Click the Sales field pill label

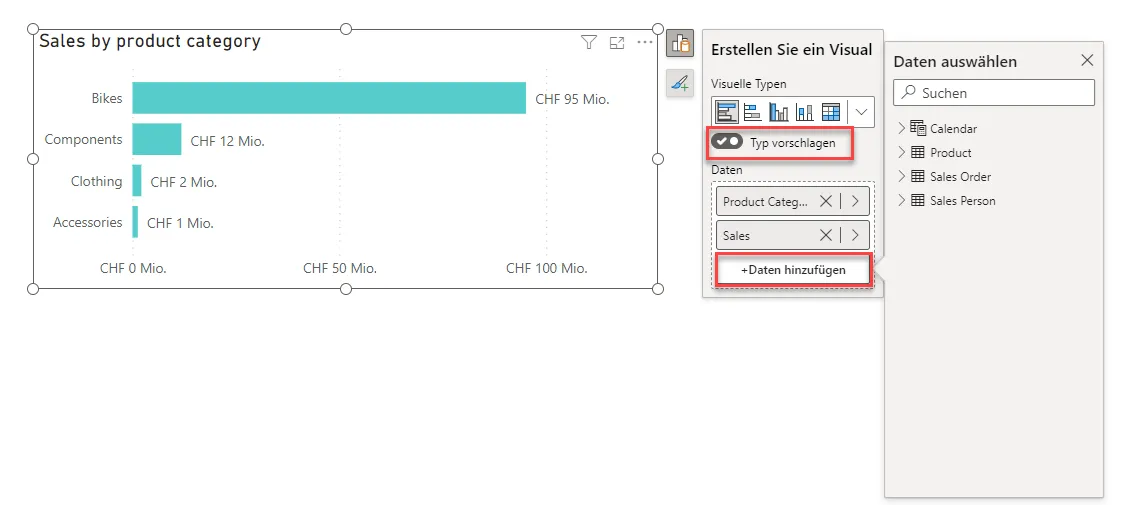[737, 236]
